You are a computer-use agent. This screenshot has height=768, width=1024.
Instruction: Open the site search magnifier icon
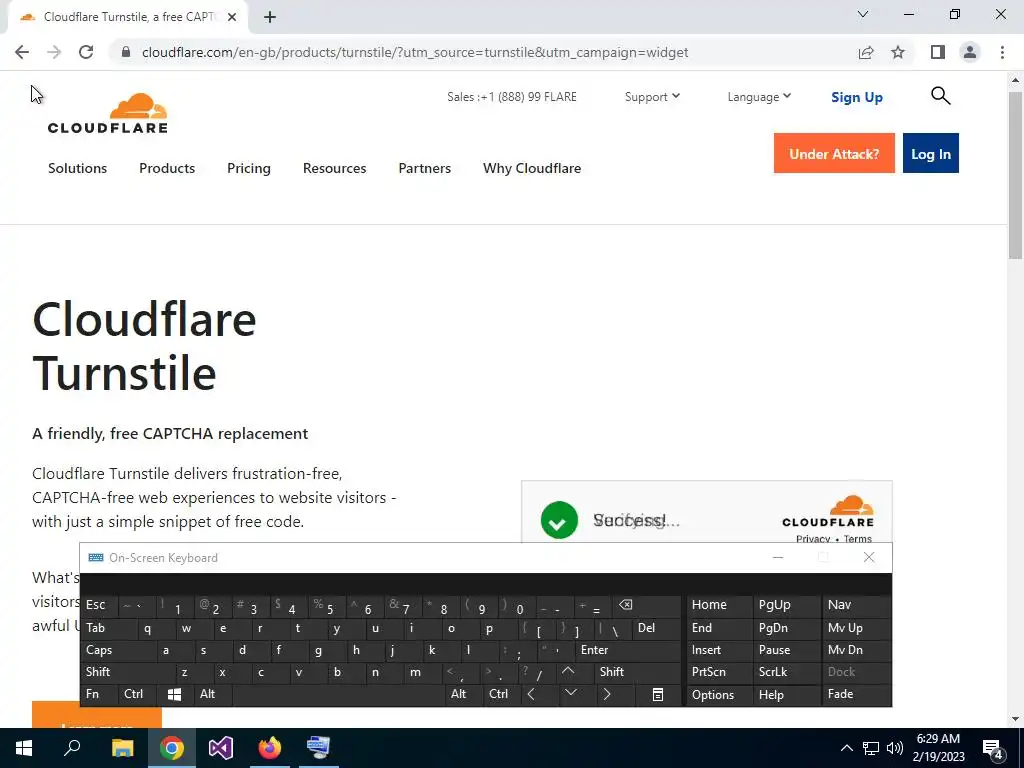point(940,96)
